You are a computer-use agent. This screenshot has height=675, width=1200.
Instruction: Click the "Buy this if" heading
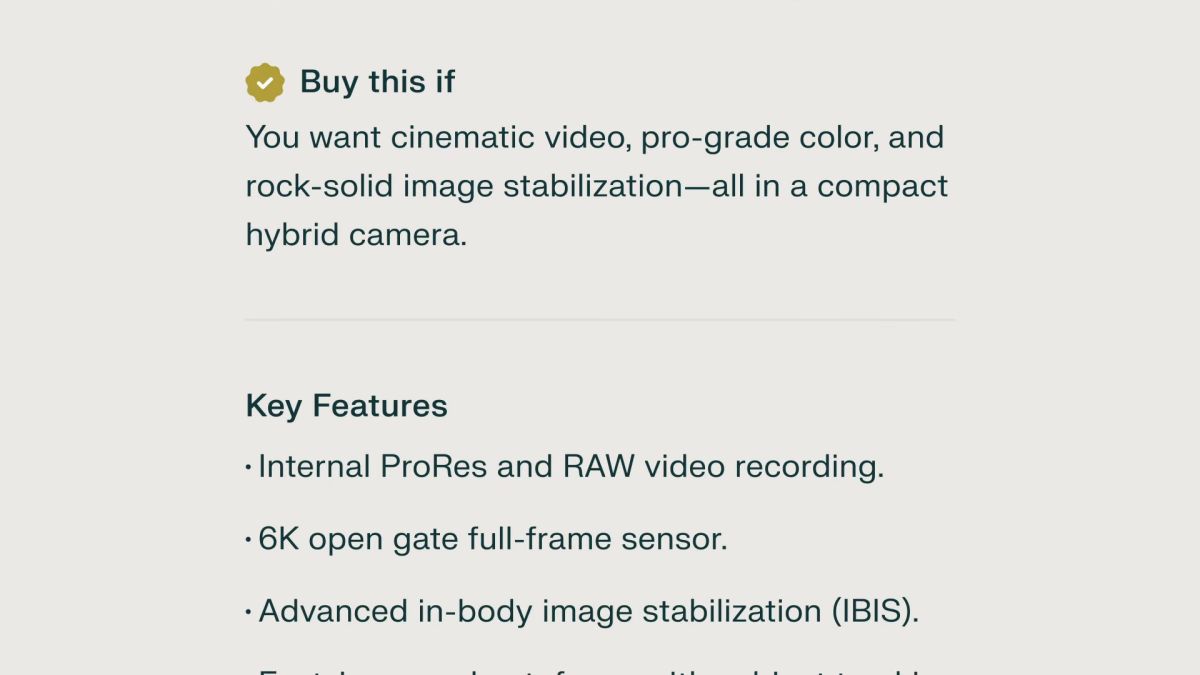(377, 82)
